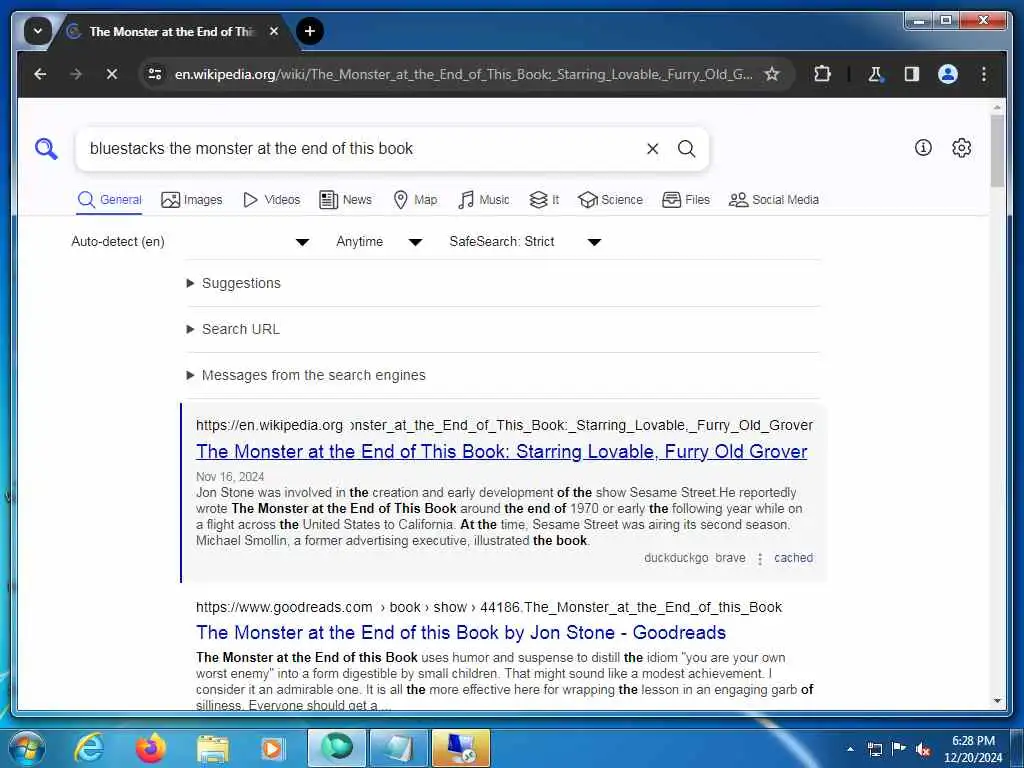
Task: Open search preferences gear icon
Action: [961, 148]
